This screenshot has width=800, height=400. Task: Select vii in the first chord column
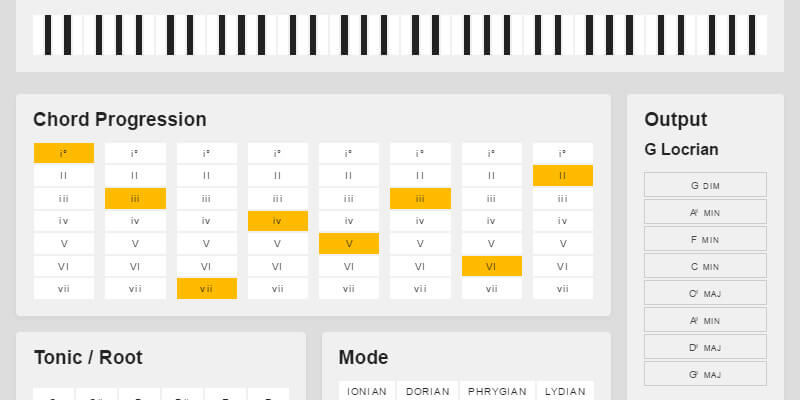(x=64, y=288)
